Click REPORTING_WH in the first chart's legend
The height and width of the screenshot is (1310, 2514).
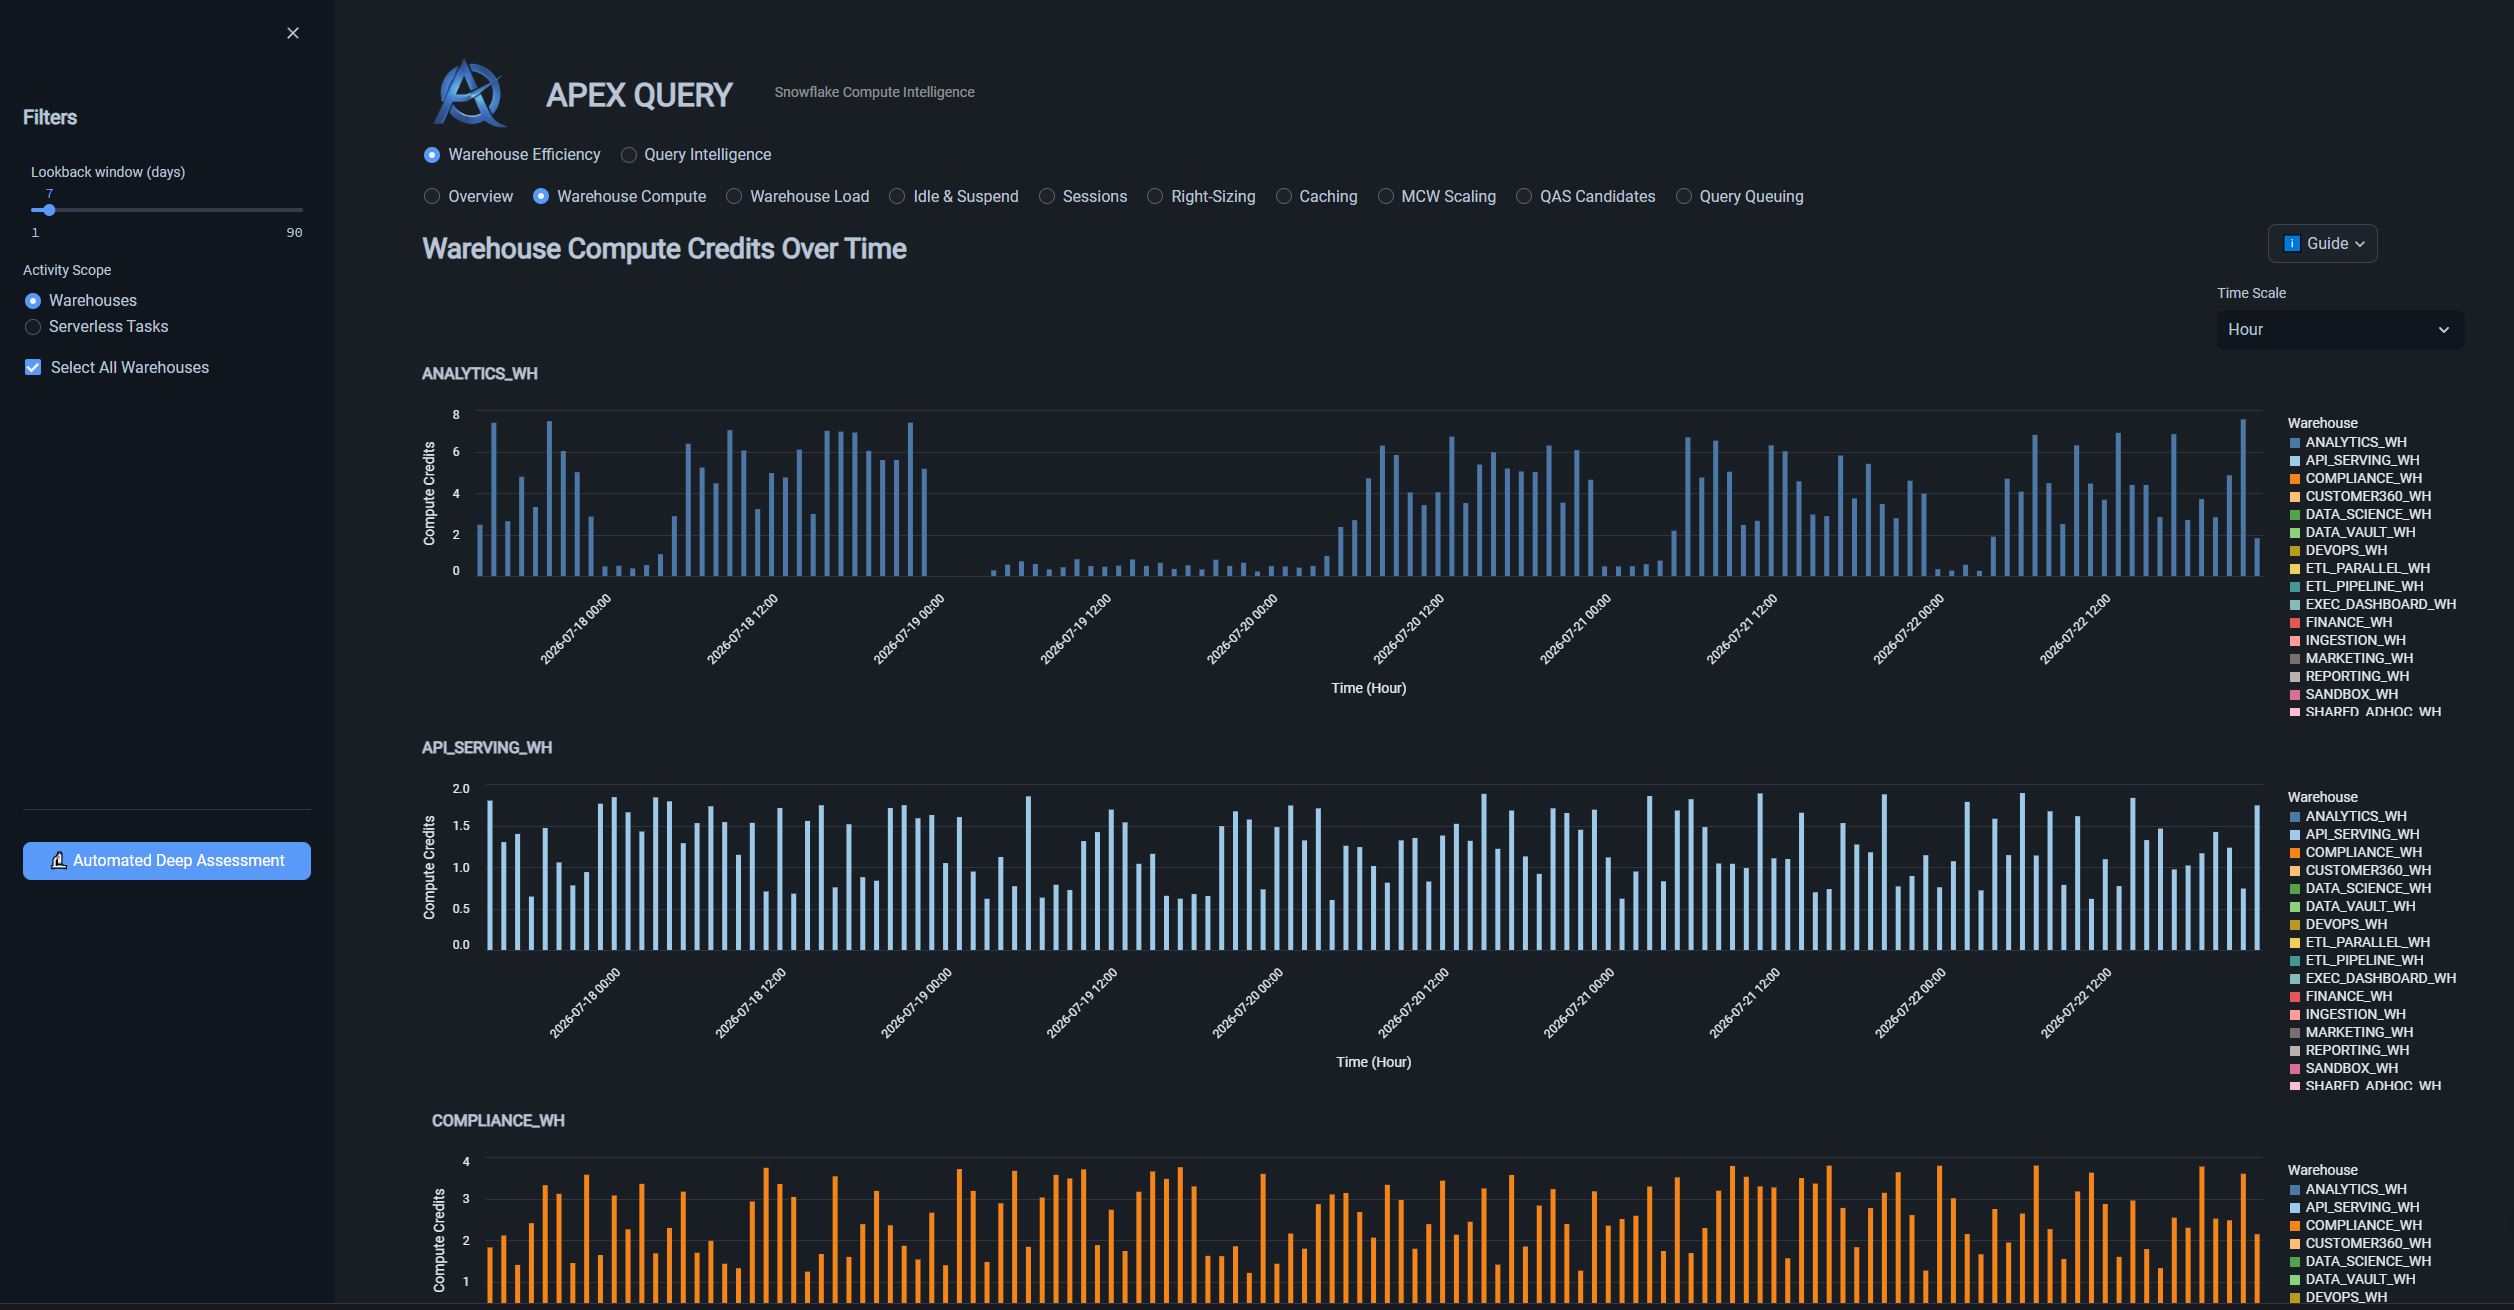(2349, 676)
